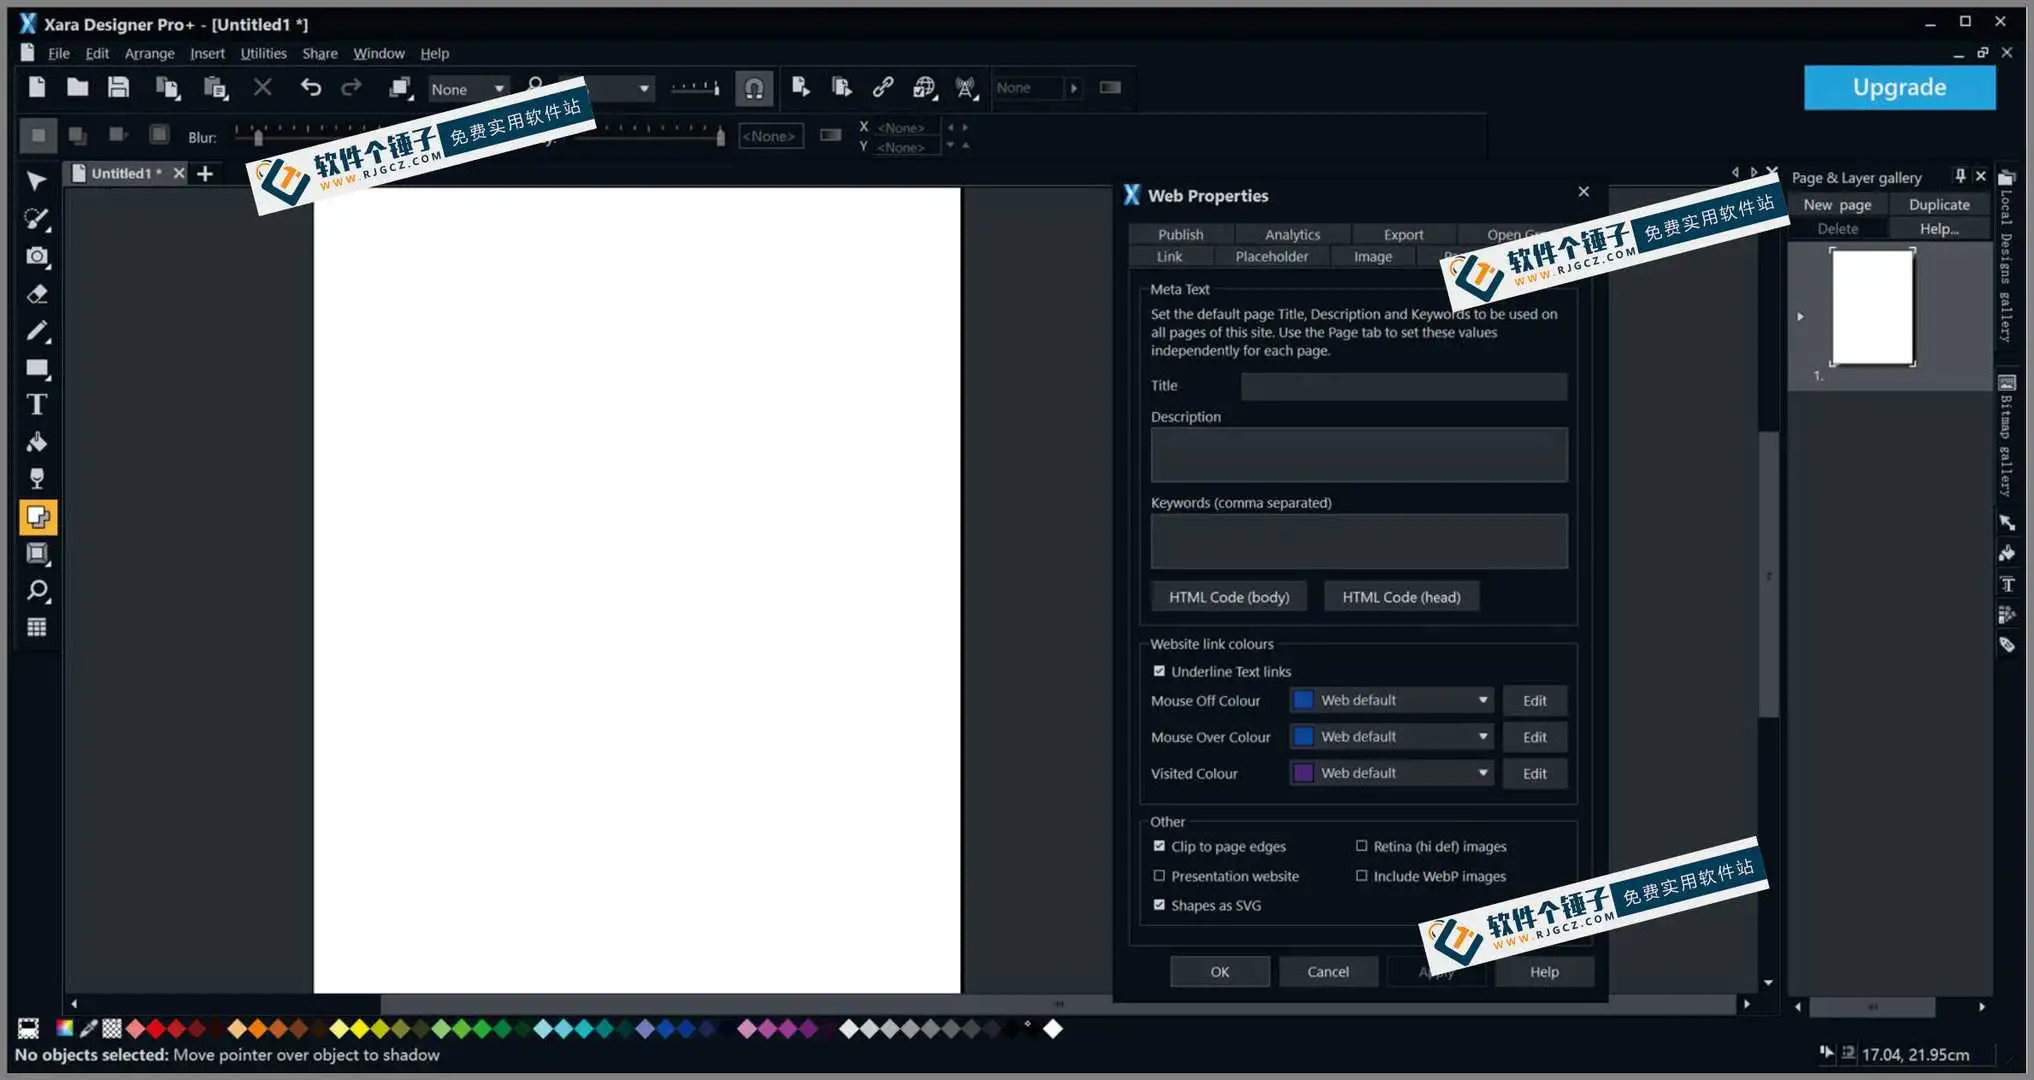The image size is (2034, 1080).
Task: Click Edit for Mouse Off Colour
Action: pos(1534,700)
